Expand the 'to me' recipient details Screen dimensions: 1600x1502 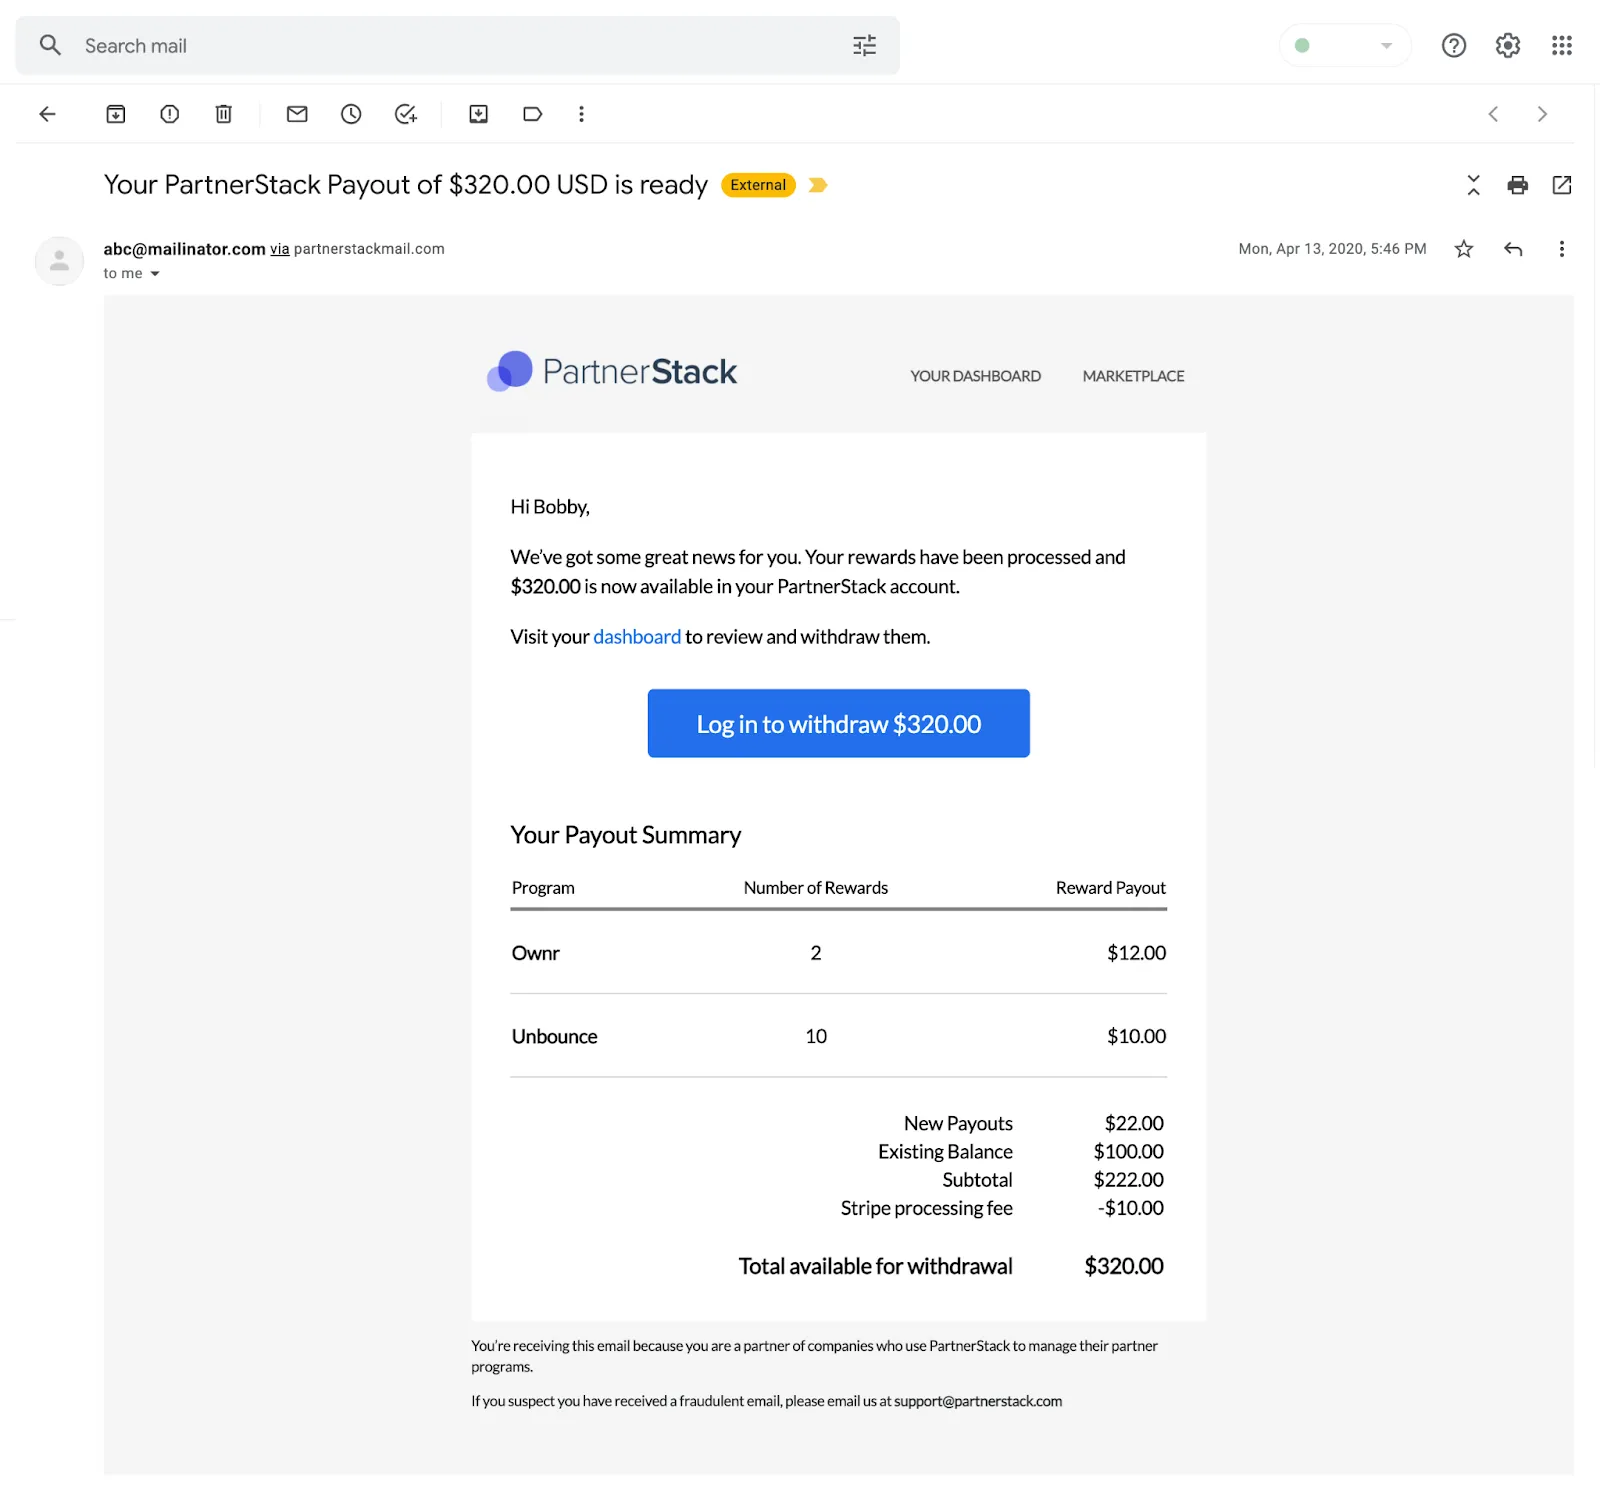(x=155, y=274)
